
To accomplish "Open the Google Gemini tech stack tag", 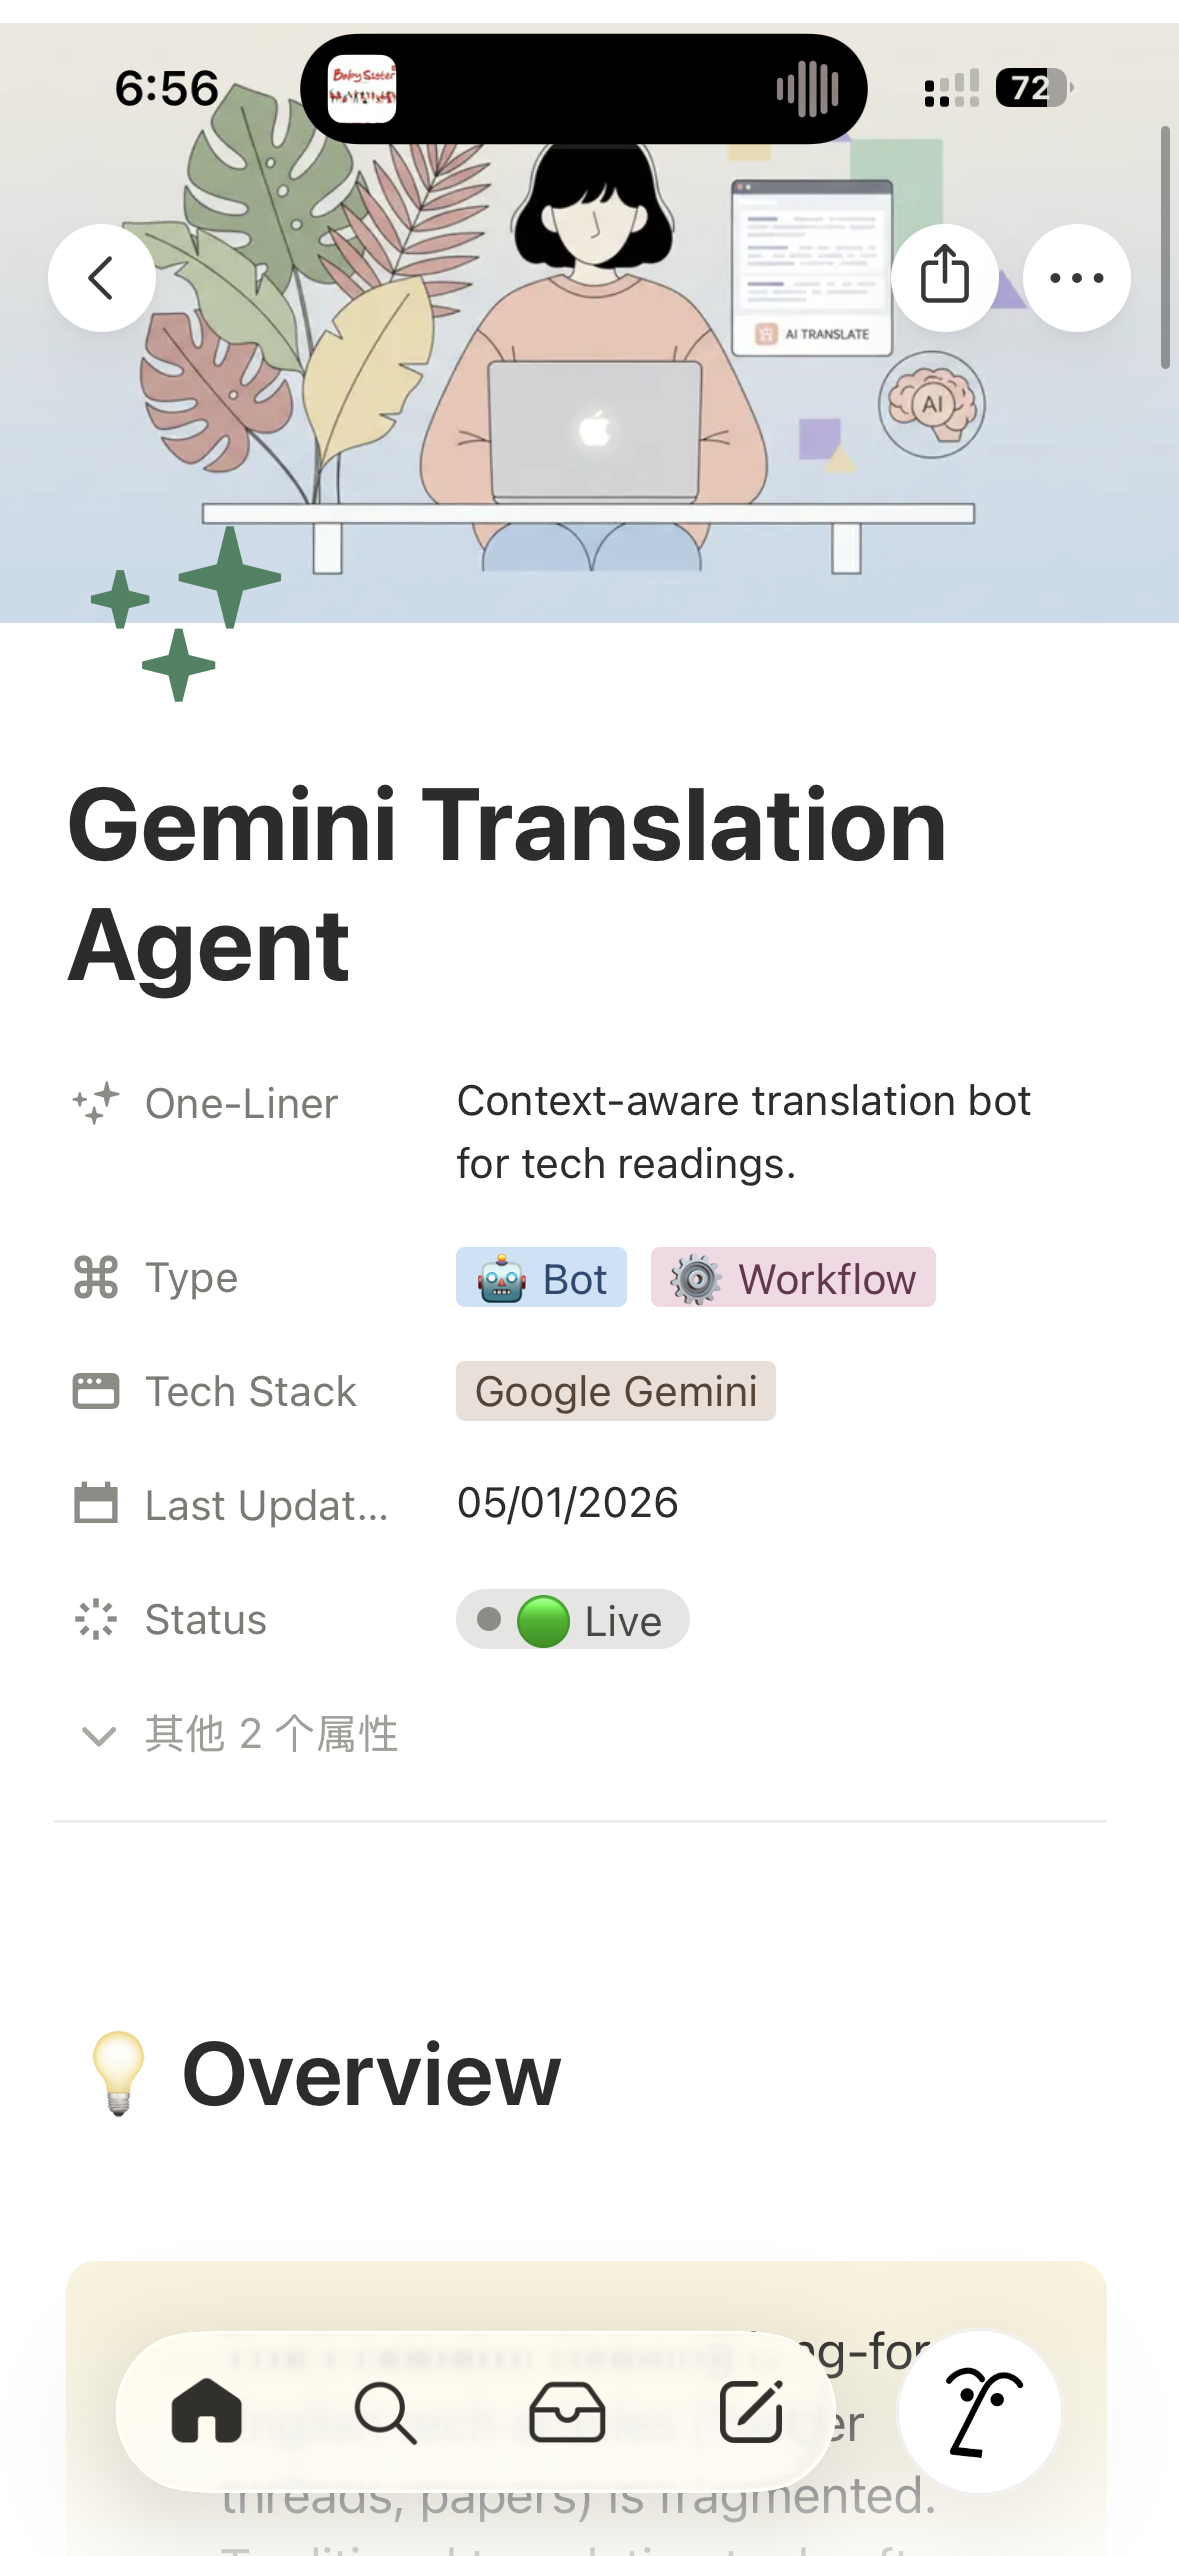I will [615, 1391].
